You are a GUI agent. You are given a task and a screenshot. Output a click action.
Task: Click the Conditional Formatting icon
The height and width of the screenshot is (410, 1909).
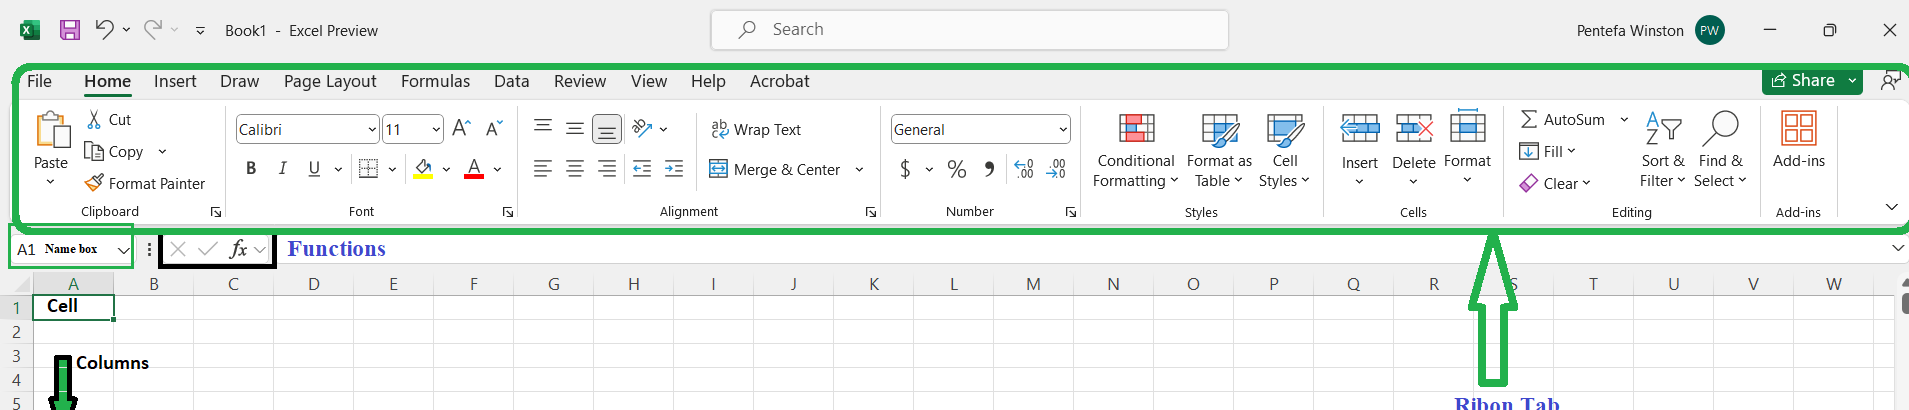point(1136,129)
